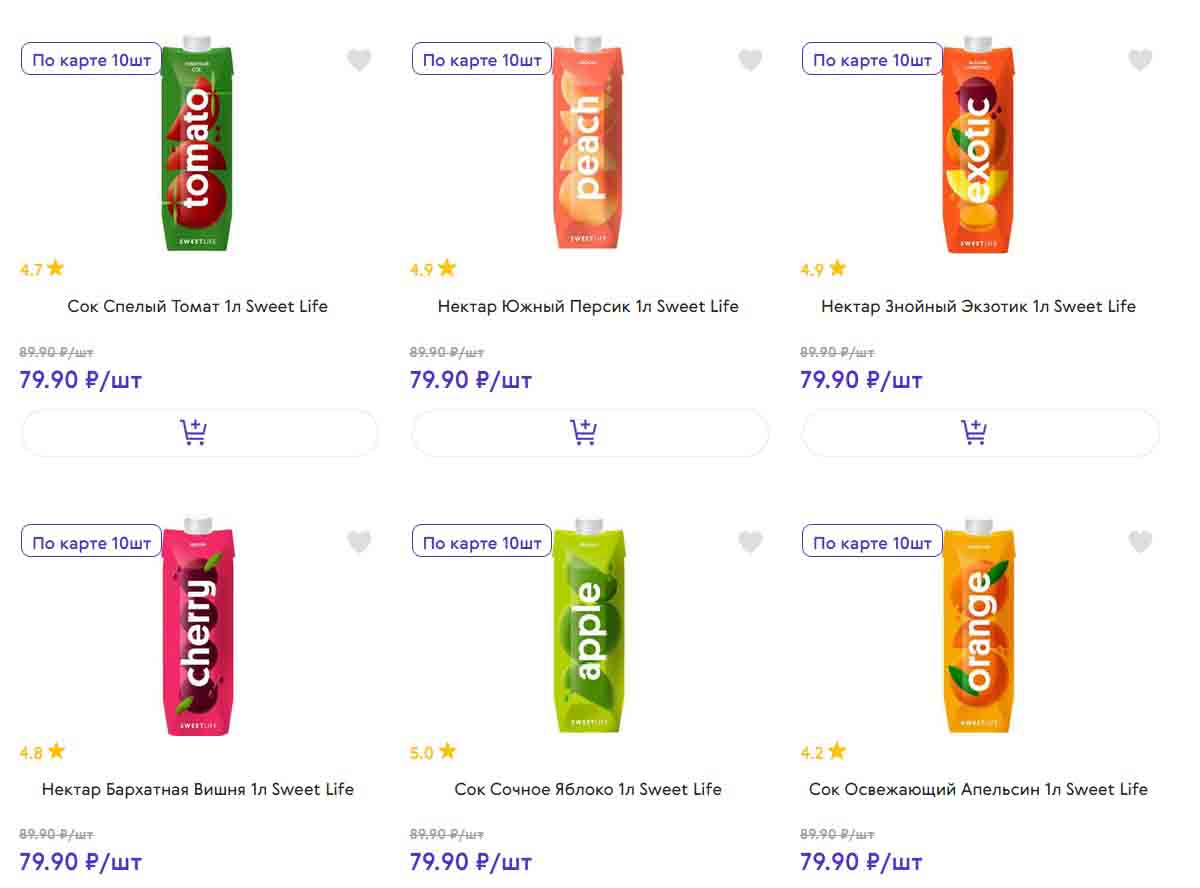
Task: Click 5.0 star rating of apple juice
Action: coord(433,752)
